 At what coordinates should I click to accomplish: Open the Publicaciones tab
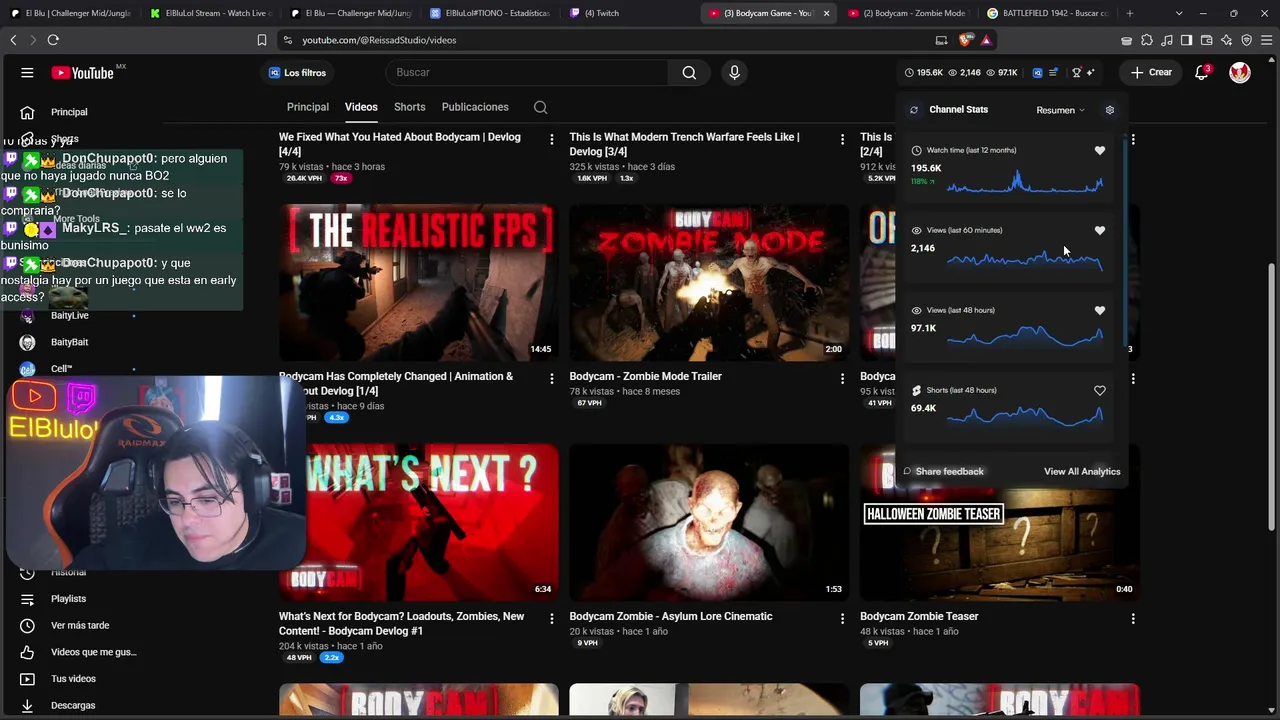click(475, 107)
